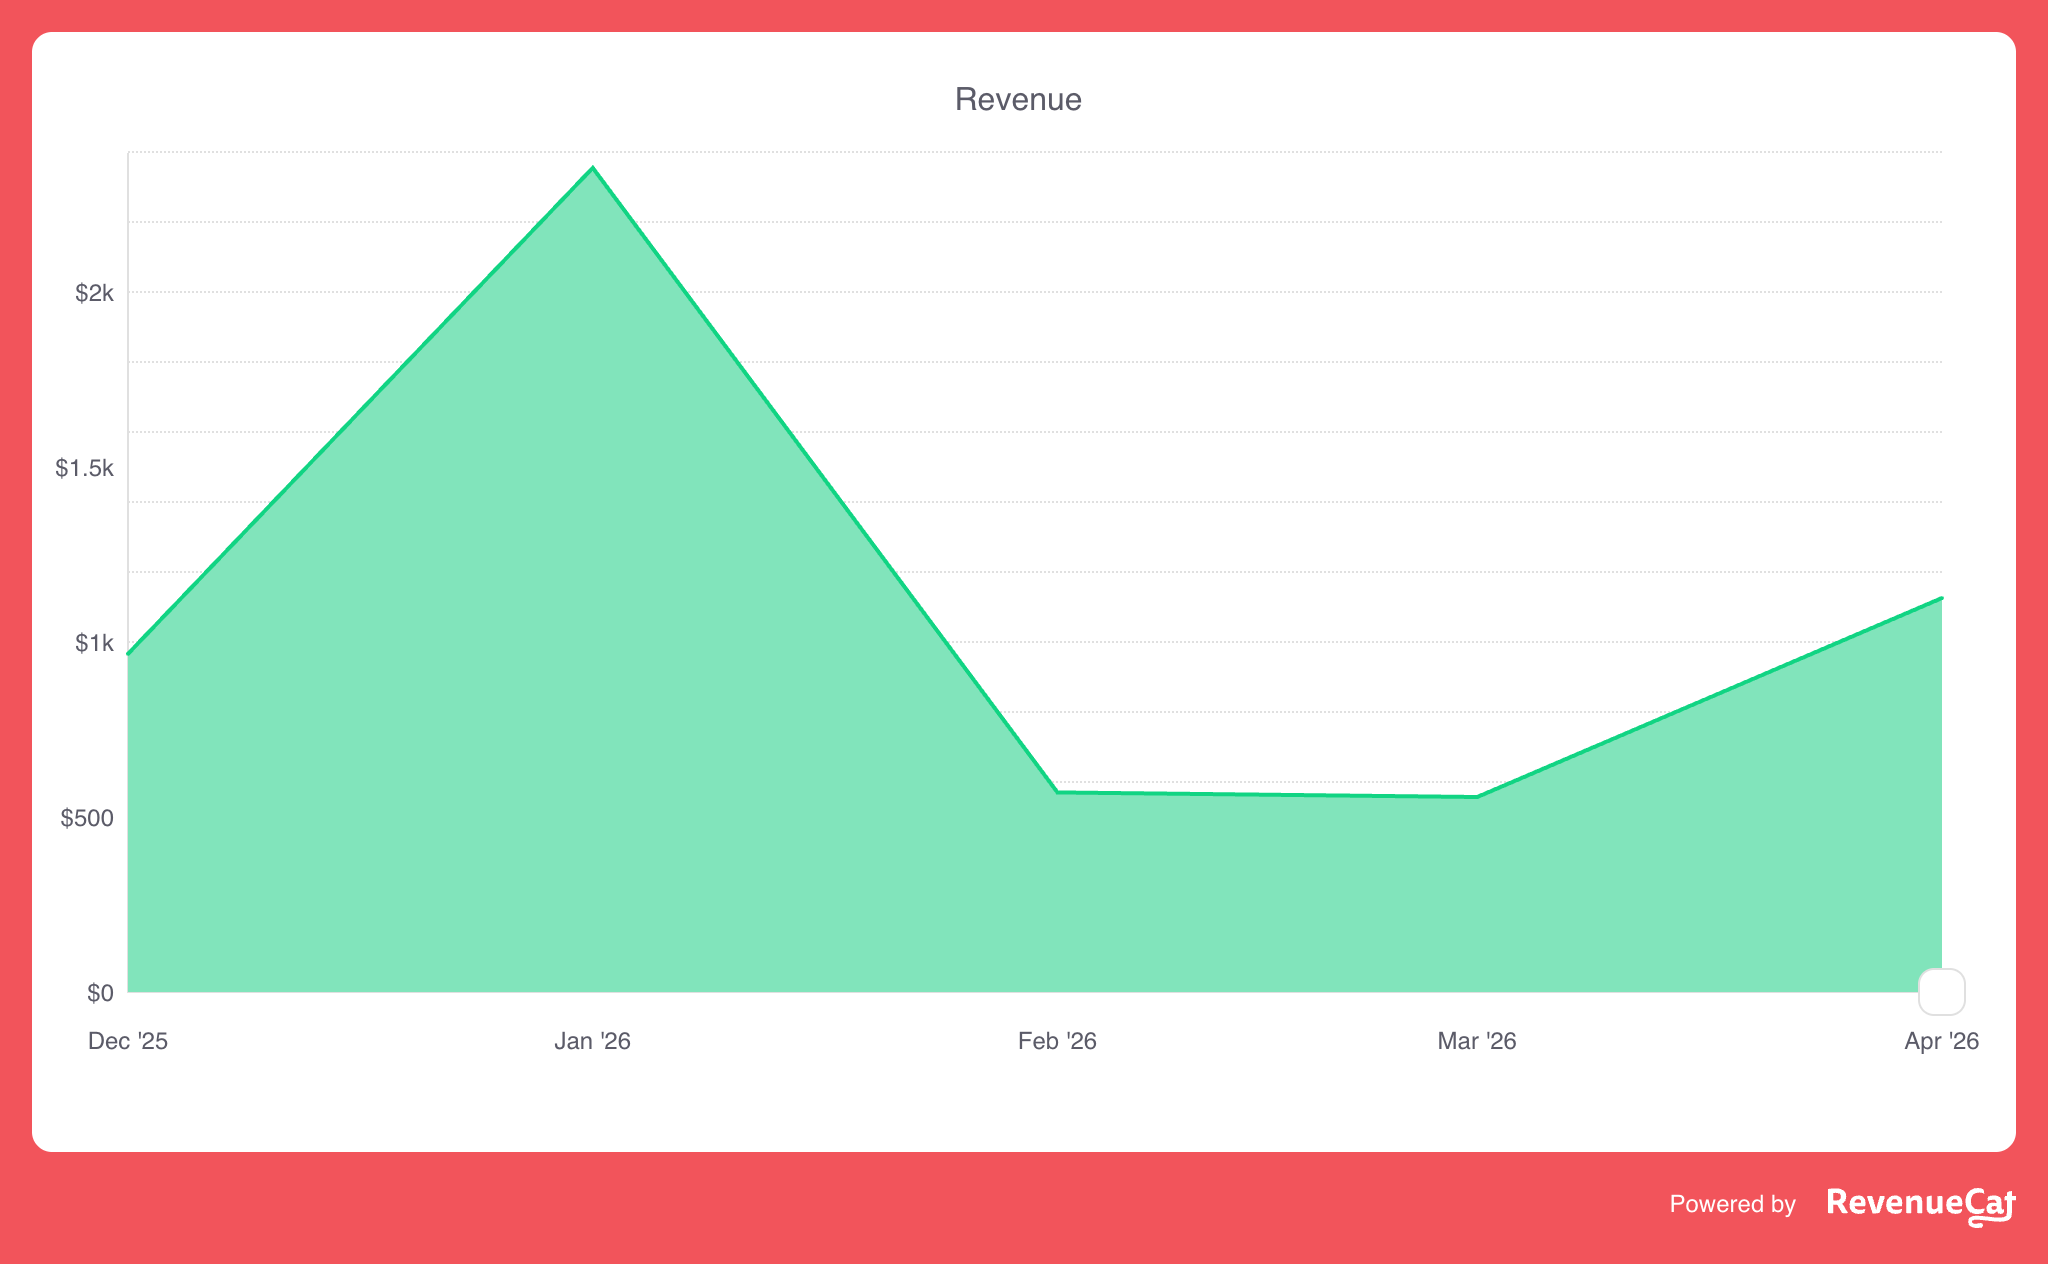The height and width of the screenshot is (1264, 2048).
Task: Click the RevenueCat logo
Action: (1921, 1205)
